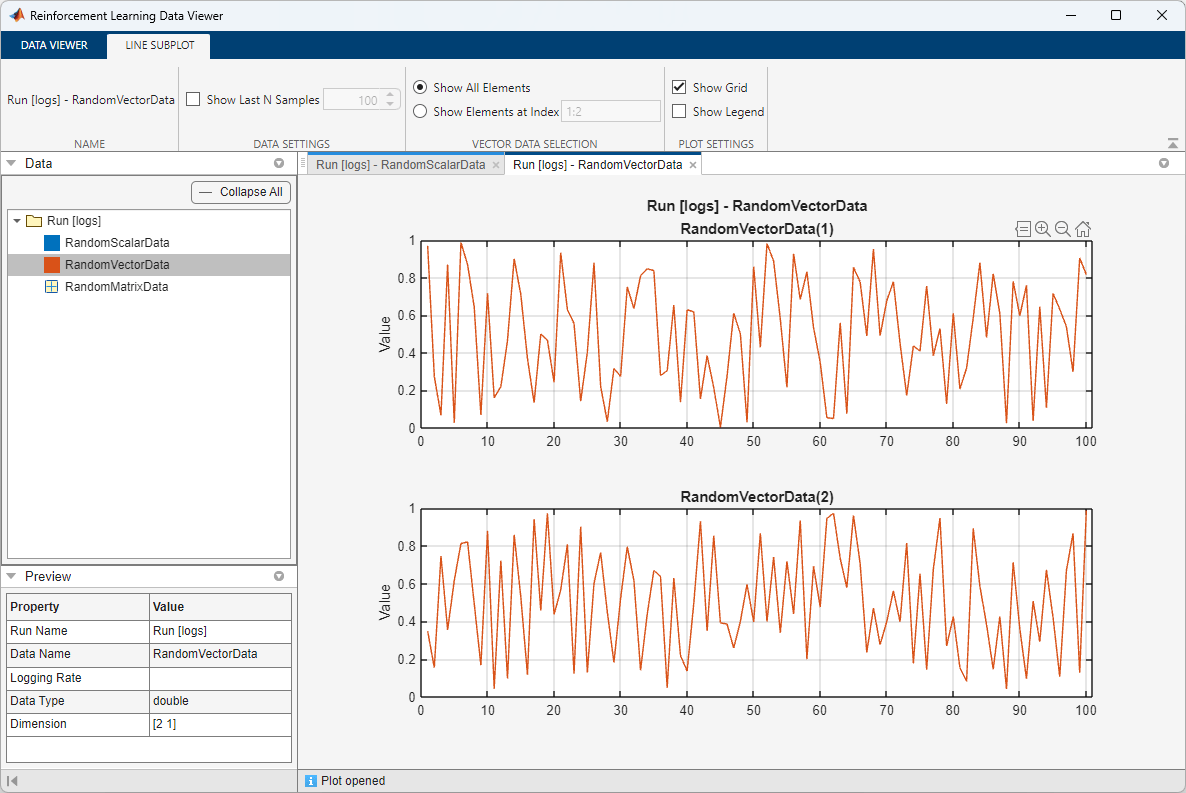Click the zoom out plot icon

point(1062,229)
